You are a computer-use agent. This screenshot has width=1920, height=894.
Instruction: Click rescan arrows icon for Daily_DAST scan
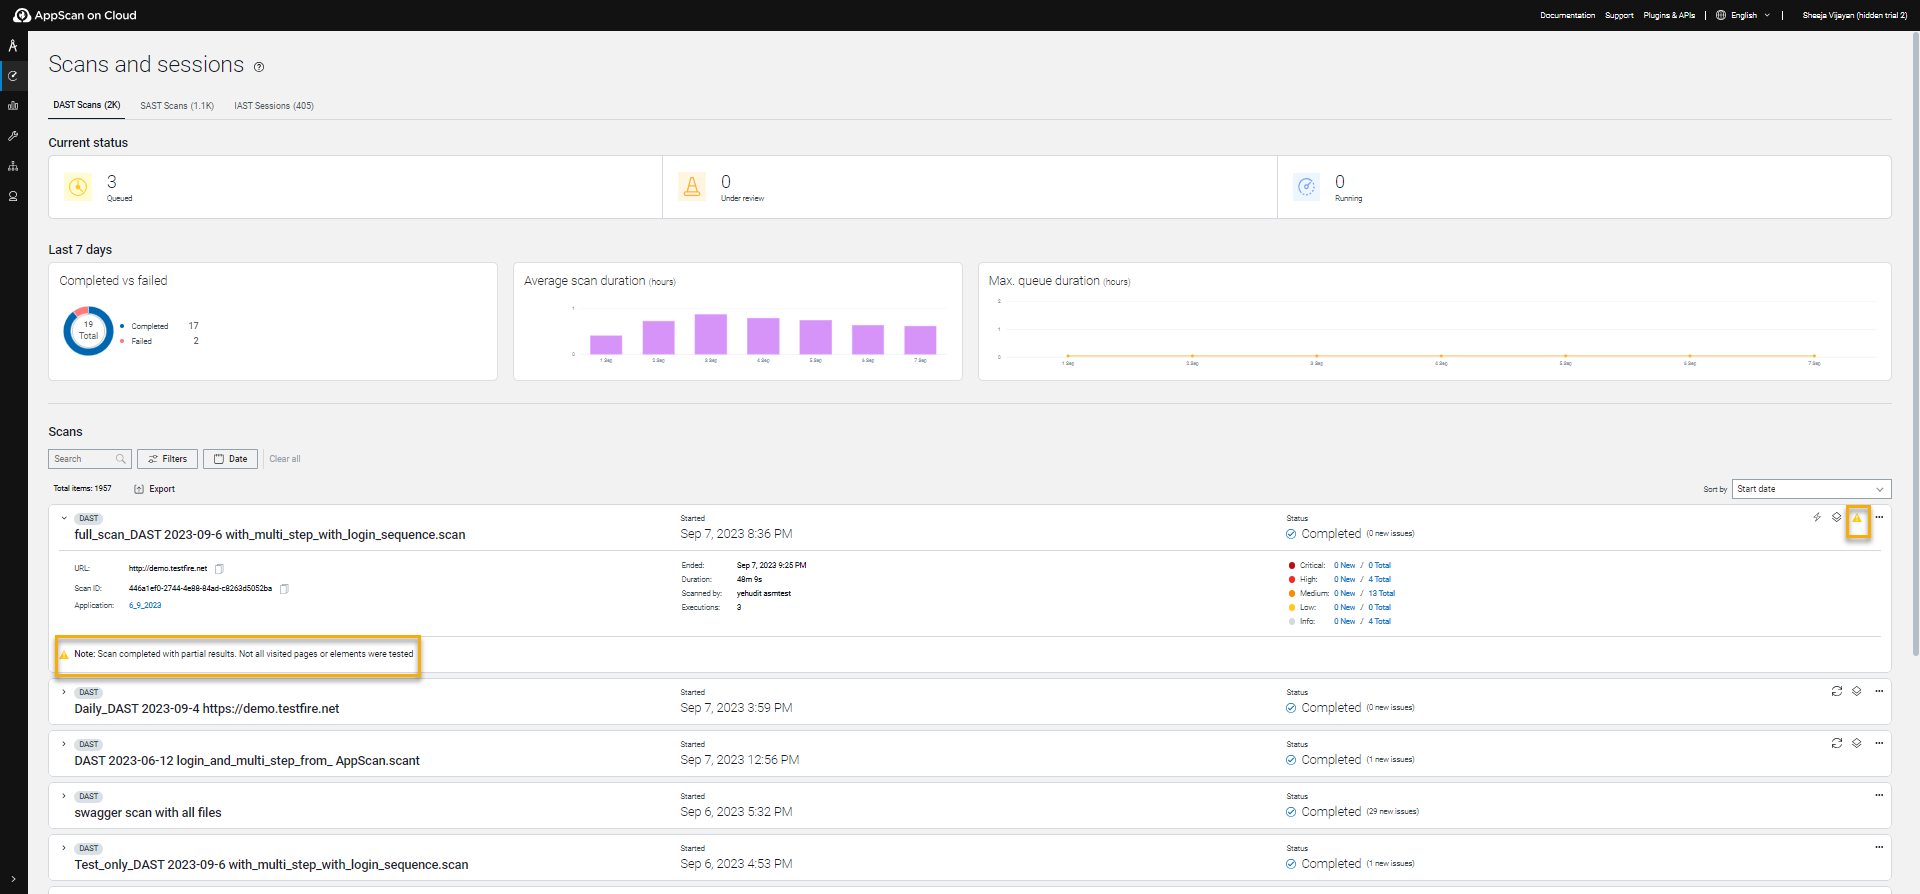pos(1836,691)
